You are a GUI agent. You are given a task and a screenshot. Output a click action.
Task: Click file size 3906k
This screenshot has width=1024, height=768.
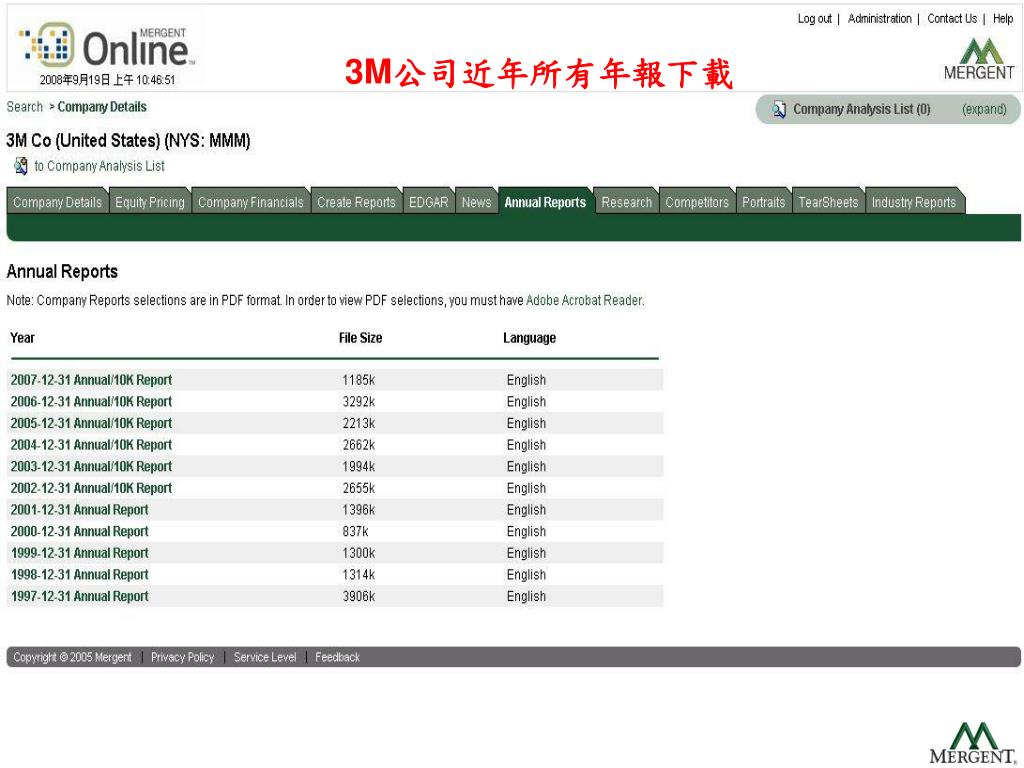point(359,596)
